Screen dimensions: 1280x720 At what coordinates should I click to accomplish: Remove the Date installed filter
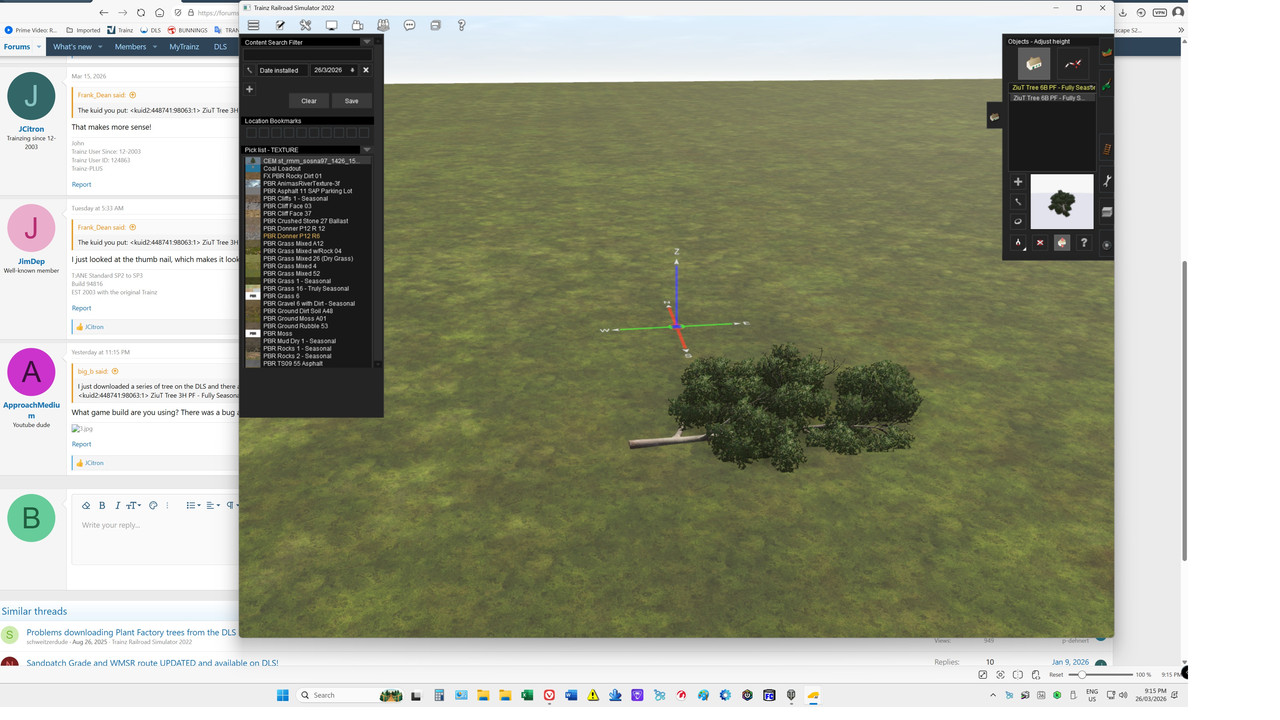(x=366, y=71)
